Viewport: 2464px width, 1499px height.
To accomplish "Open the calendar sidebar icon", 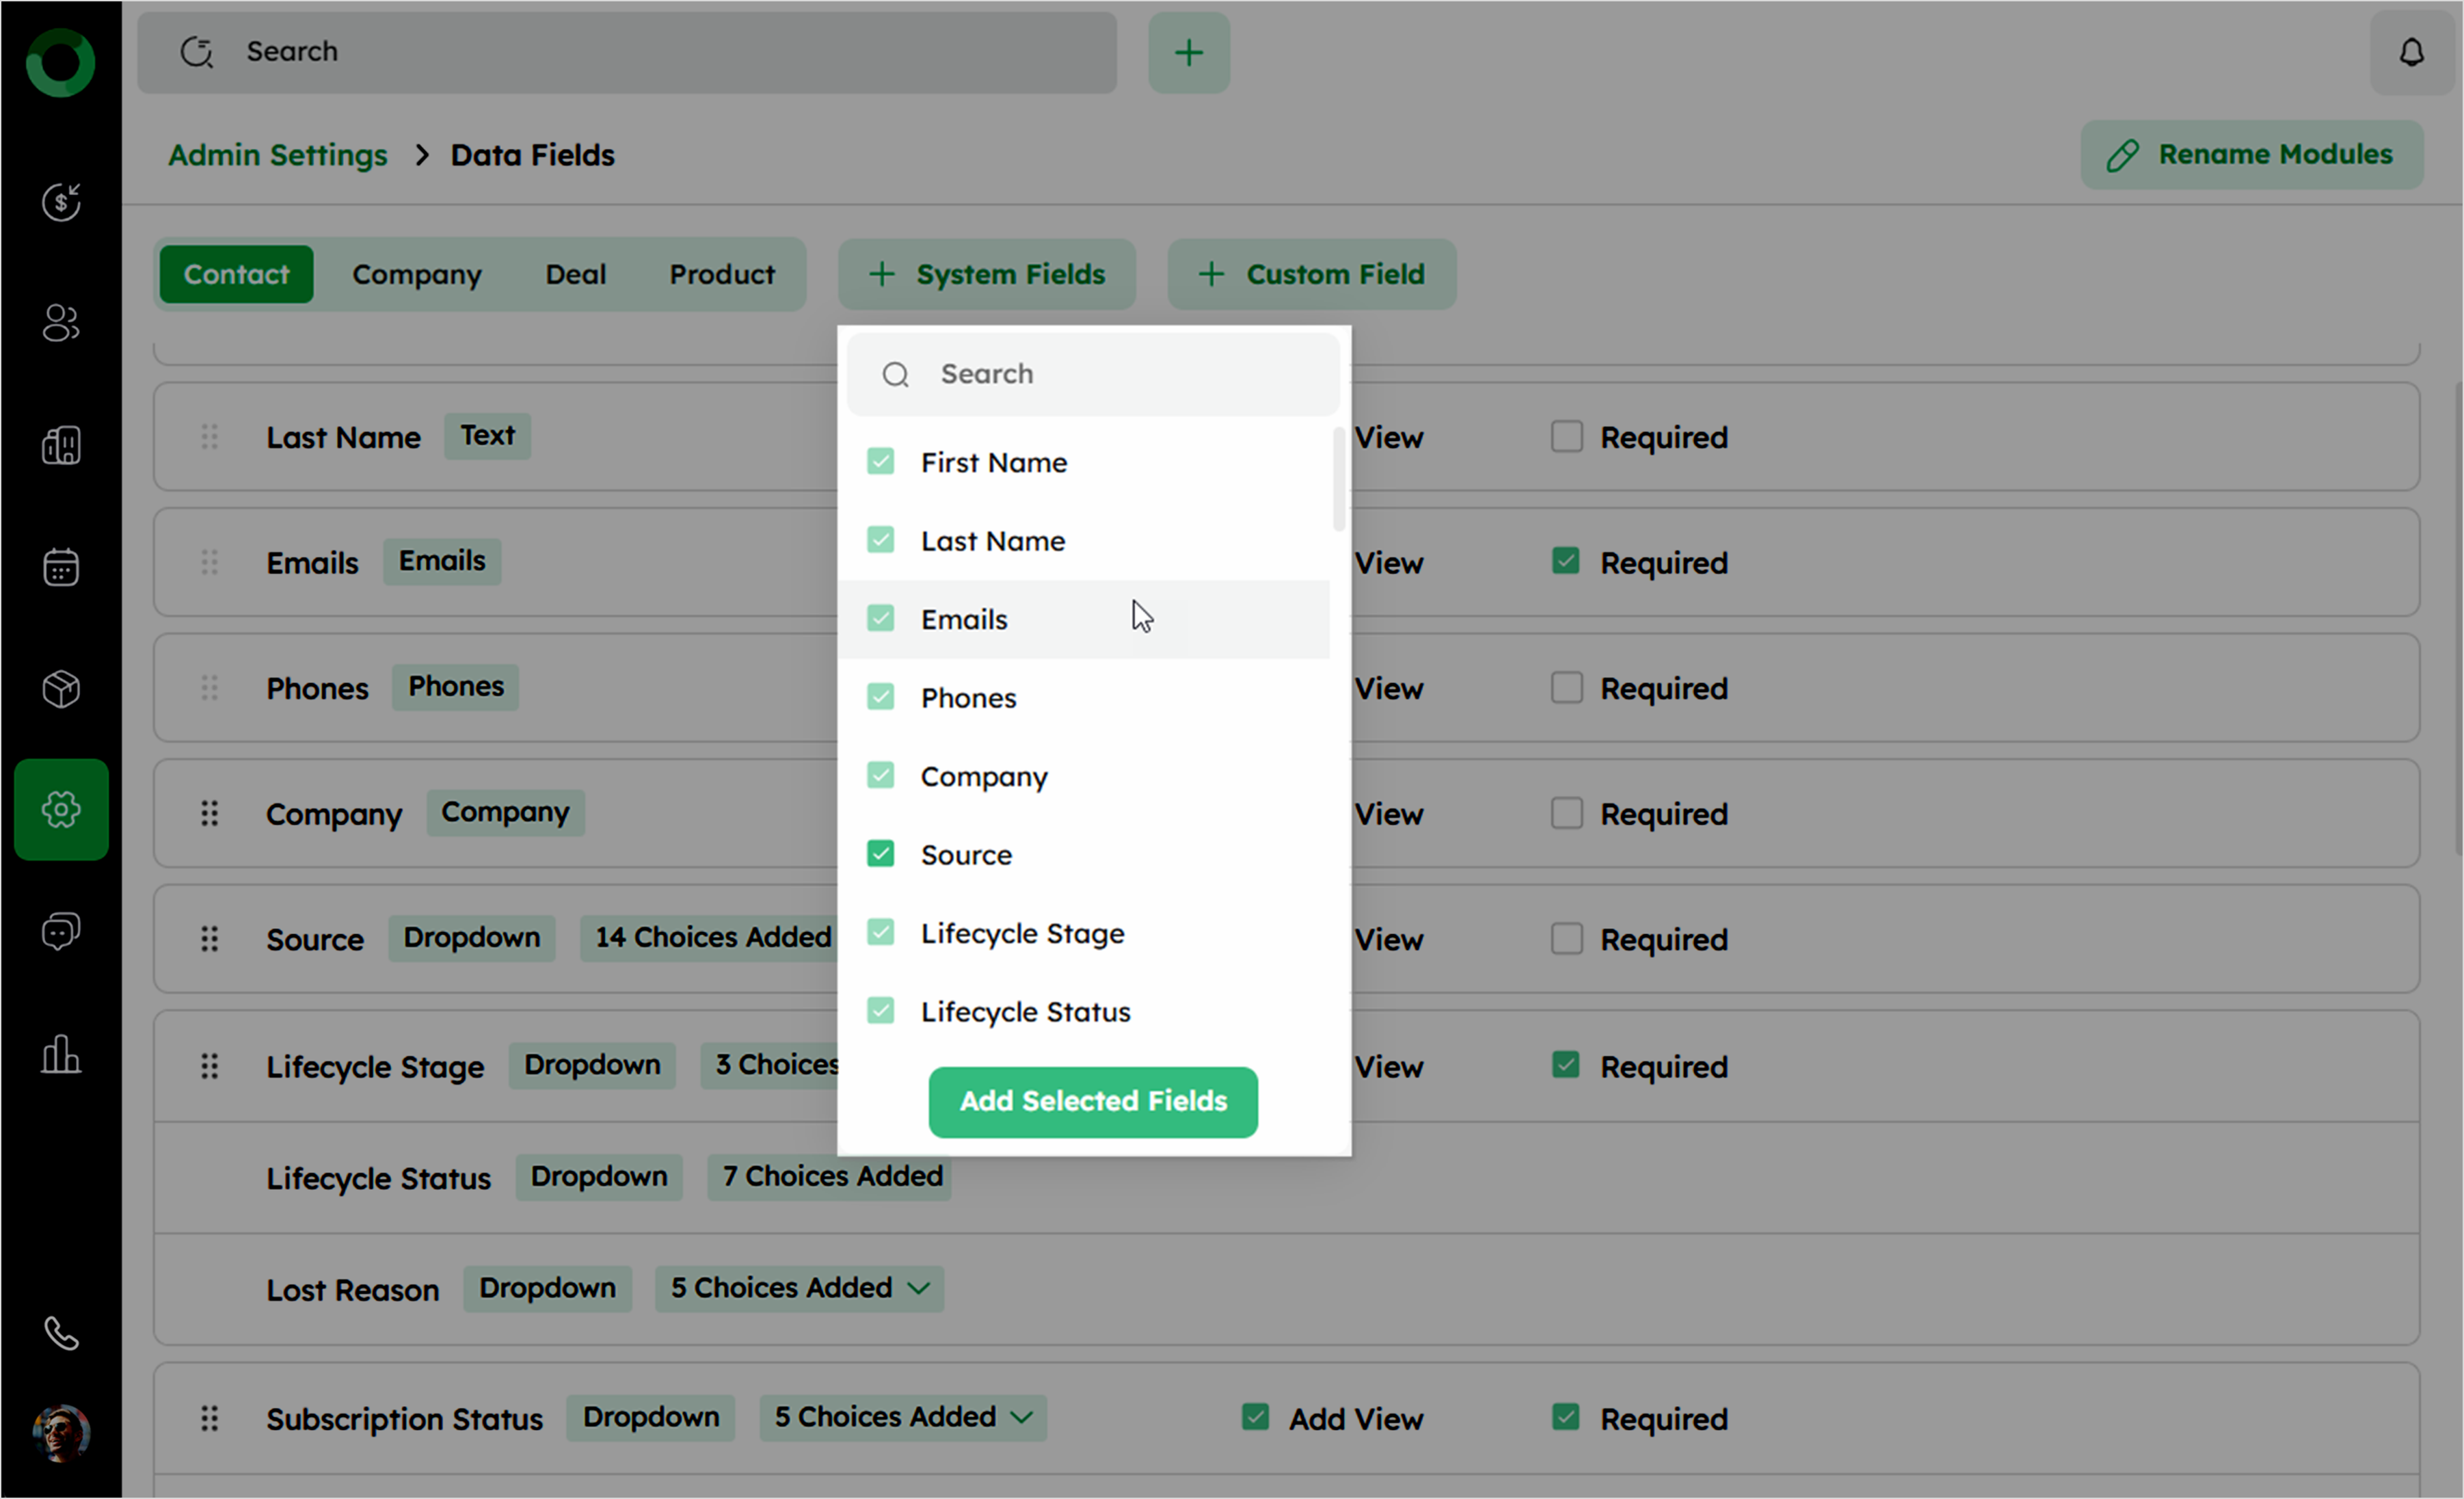I will pos(61,567).
